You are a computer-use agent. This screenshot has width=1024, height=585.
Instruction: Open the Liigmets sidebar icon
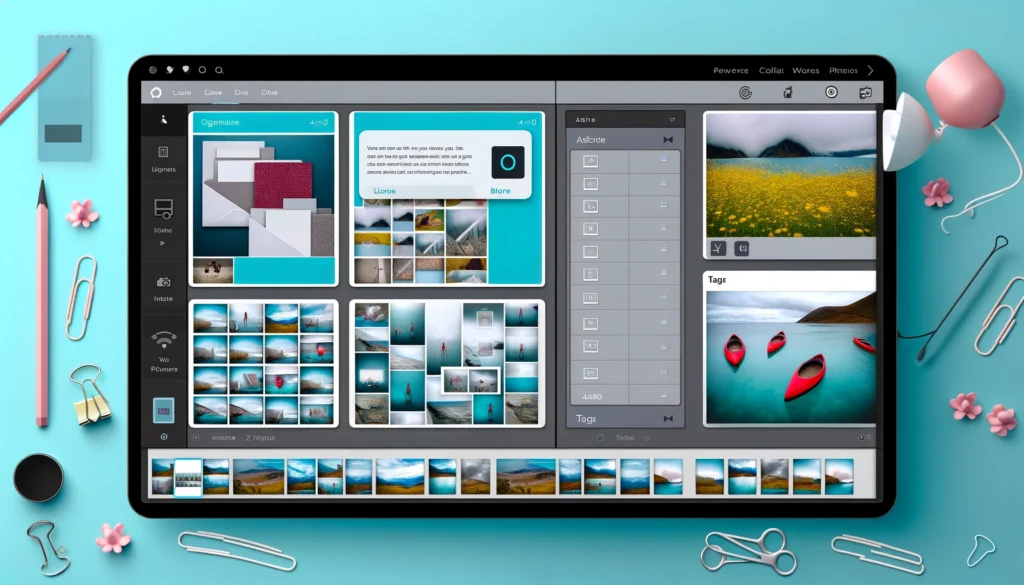coord(163,152)
